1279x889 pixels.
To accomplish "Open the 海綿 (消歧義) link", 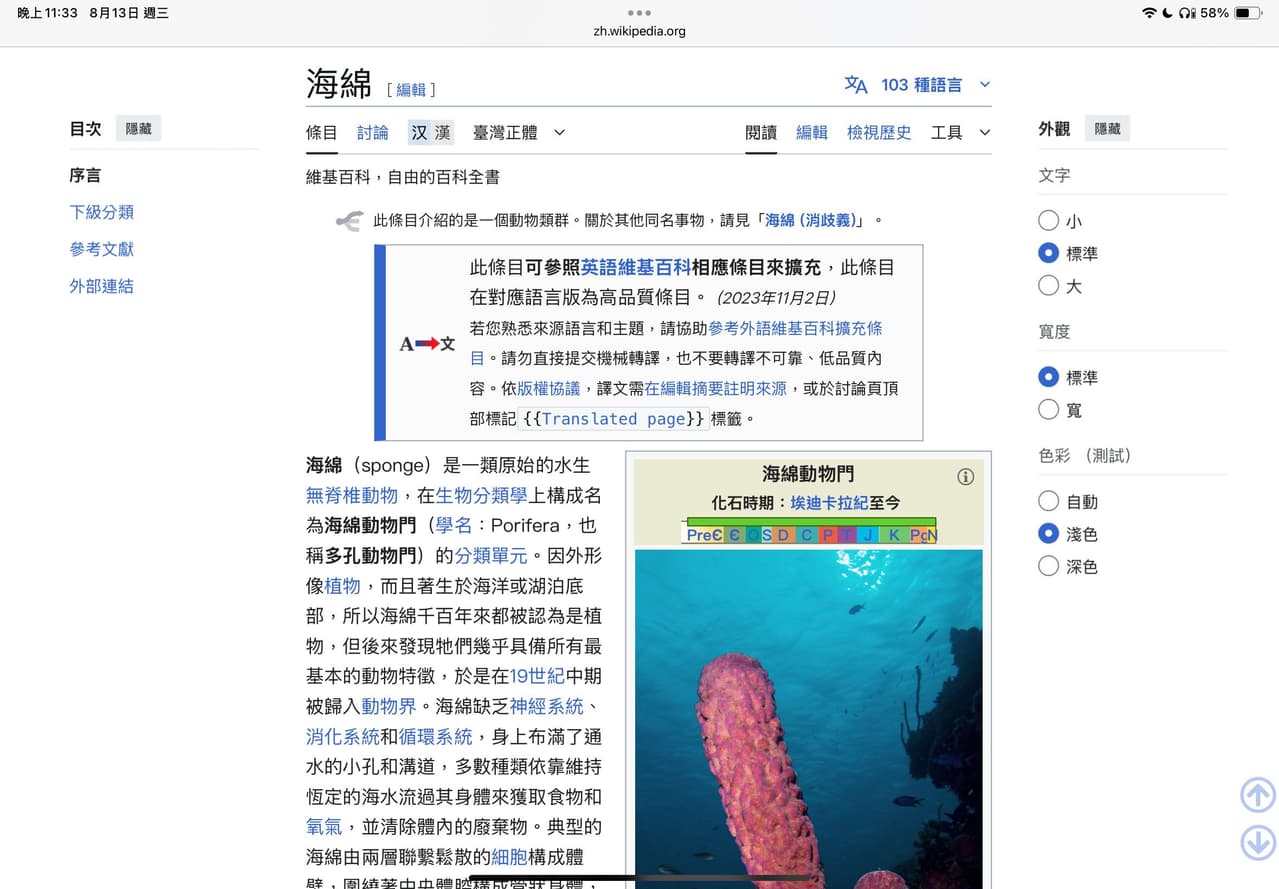I will click(810, 221).
